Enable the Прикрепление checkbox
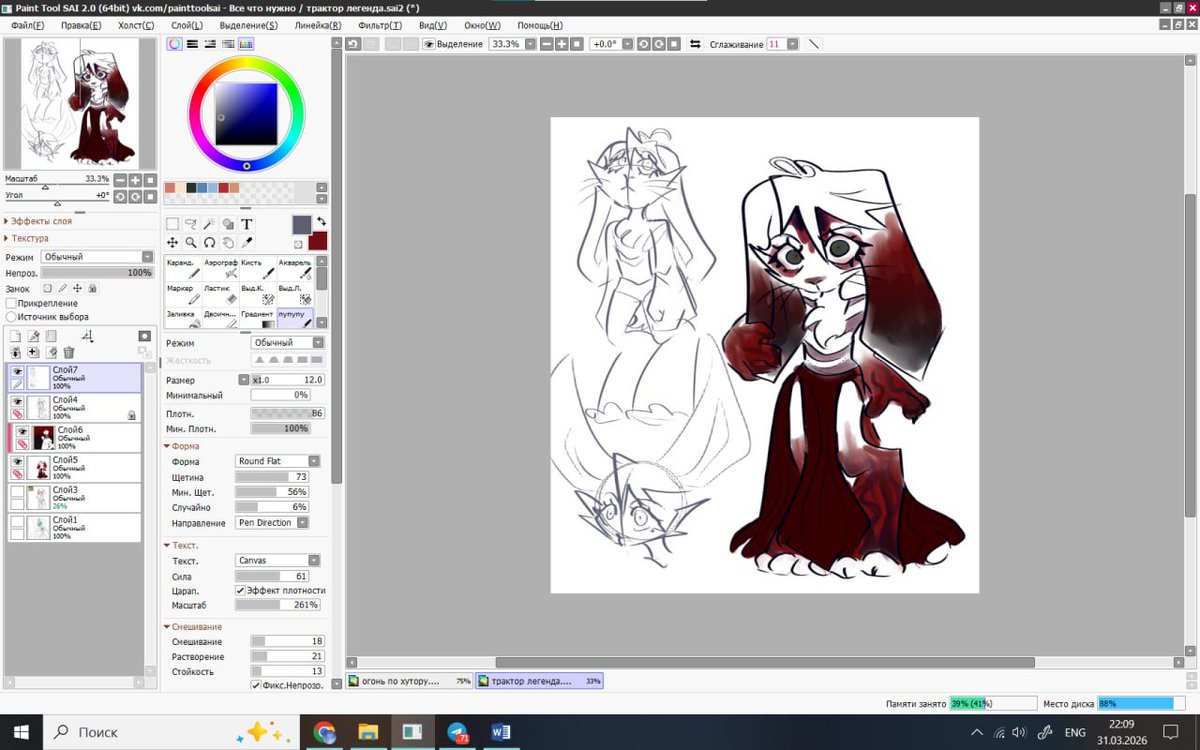Image resolution: width=1200 pixels, height=750 pixels. click(11, 303)
